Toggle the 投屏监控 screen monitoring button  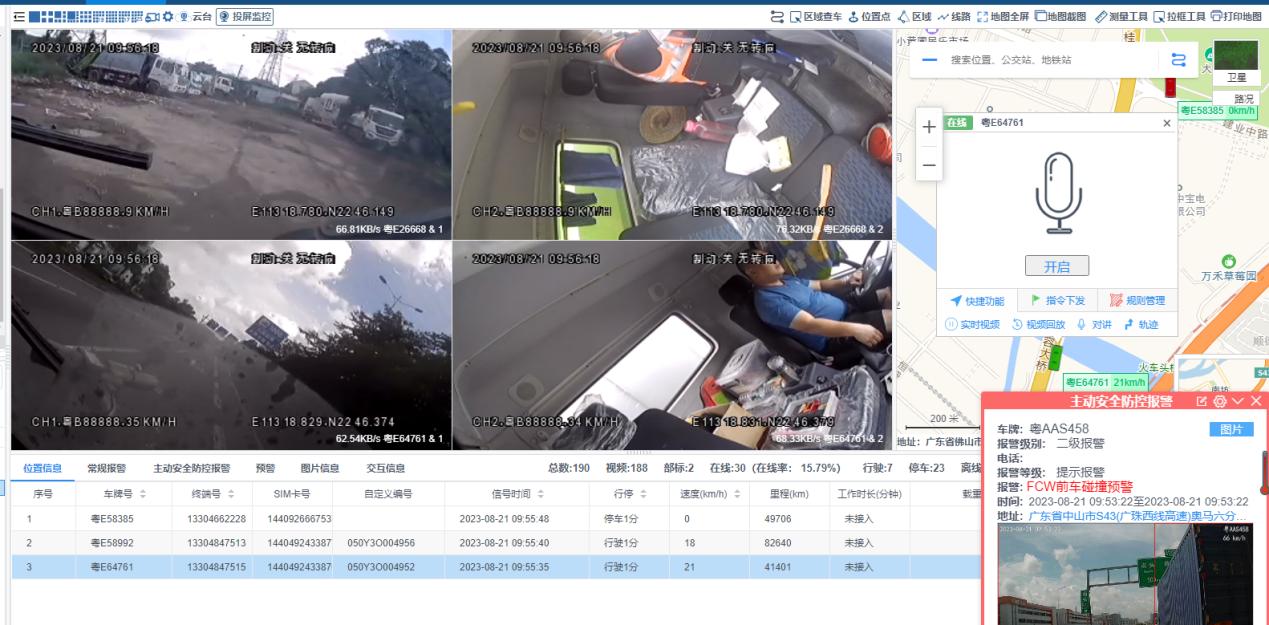point(245,17)
